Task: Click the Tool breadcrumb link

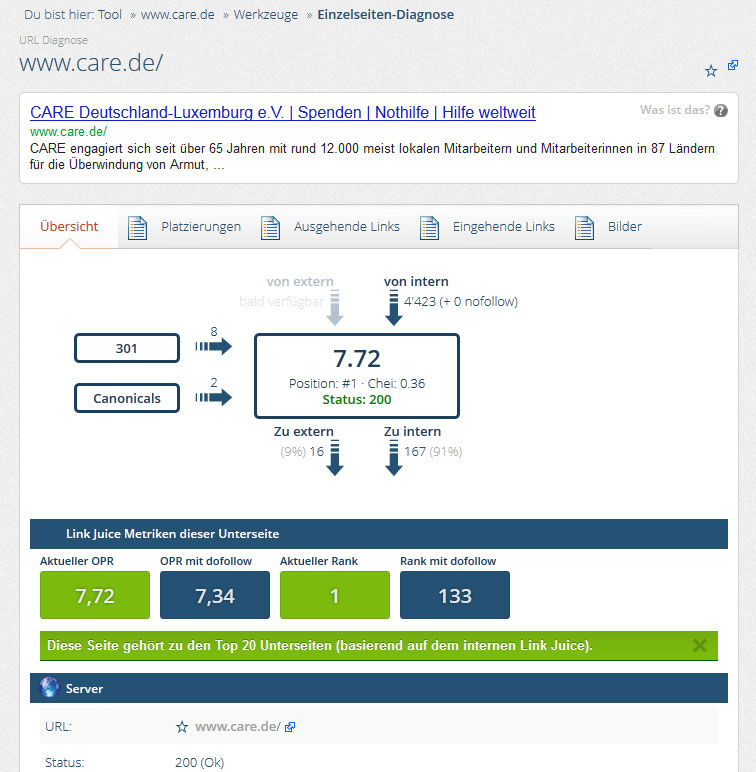Action: [110, 15]
